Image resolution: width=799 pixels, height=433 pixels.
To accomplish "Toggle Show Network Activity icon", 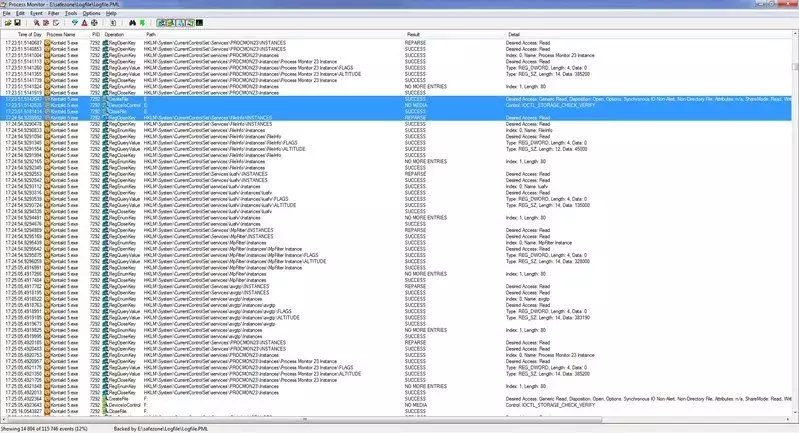I will coord(180,23).
